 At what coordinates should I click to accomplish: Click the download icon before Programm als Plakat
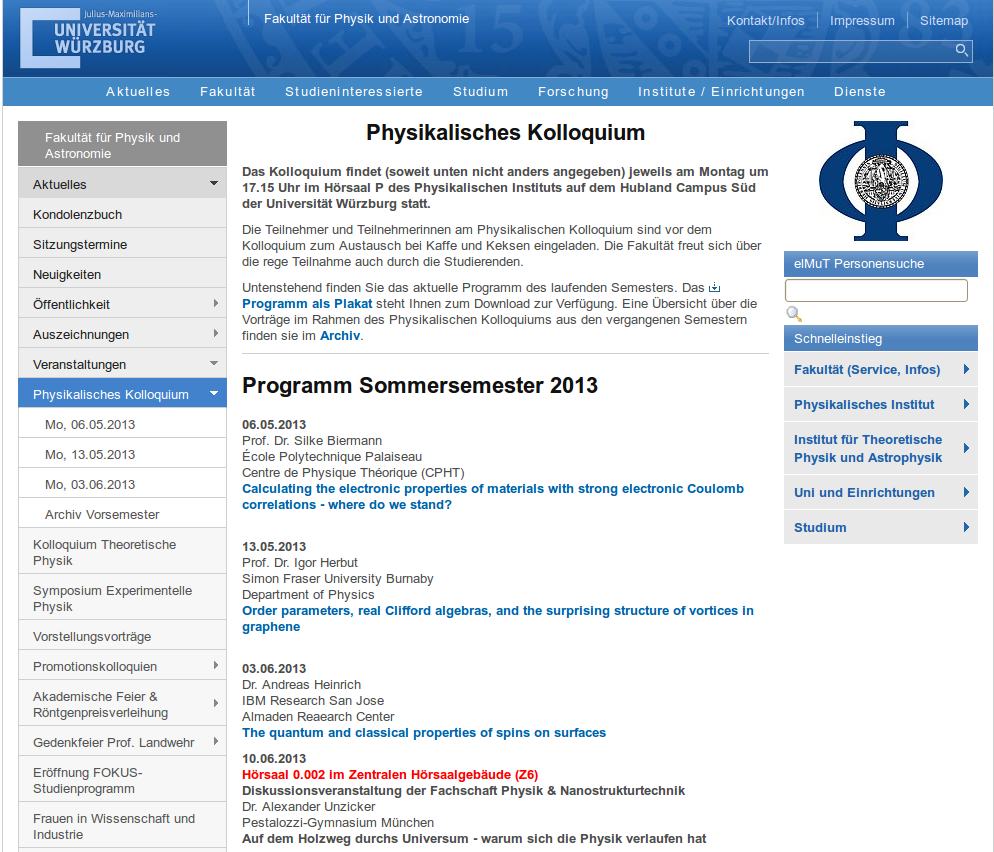pyautogui.click(x=714, y=288)
